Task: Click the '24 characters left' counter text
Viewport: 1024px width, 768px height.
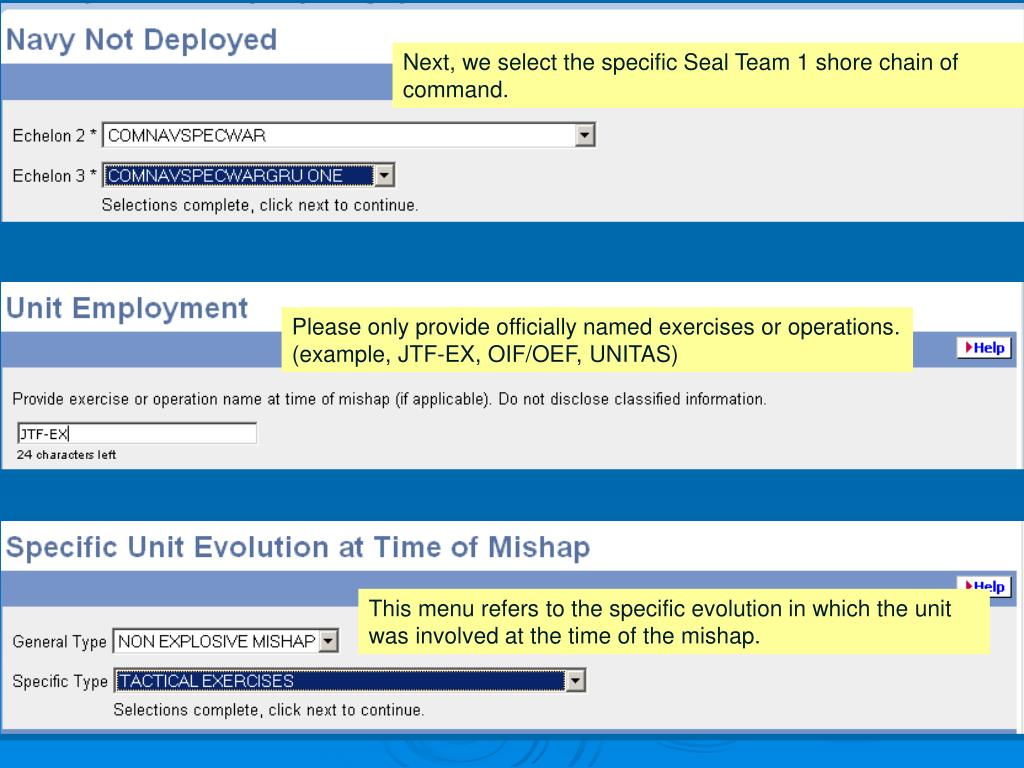Action: (66, 455)
